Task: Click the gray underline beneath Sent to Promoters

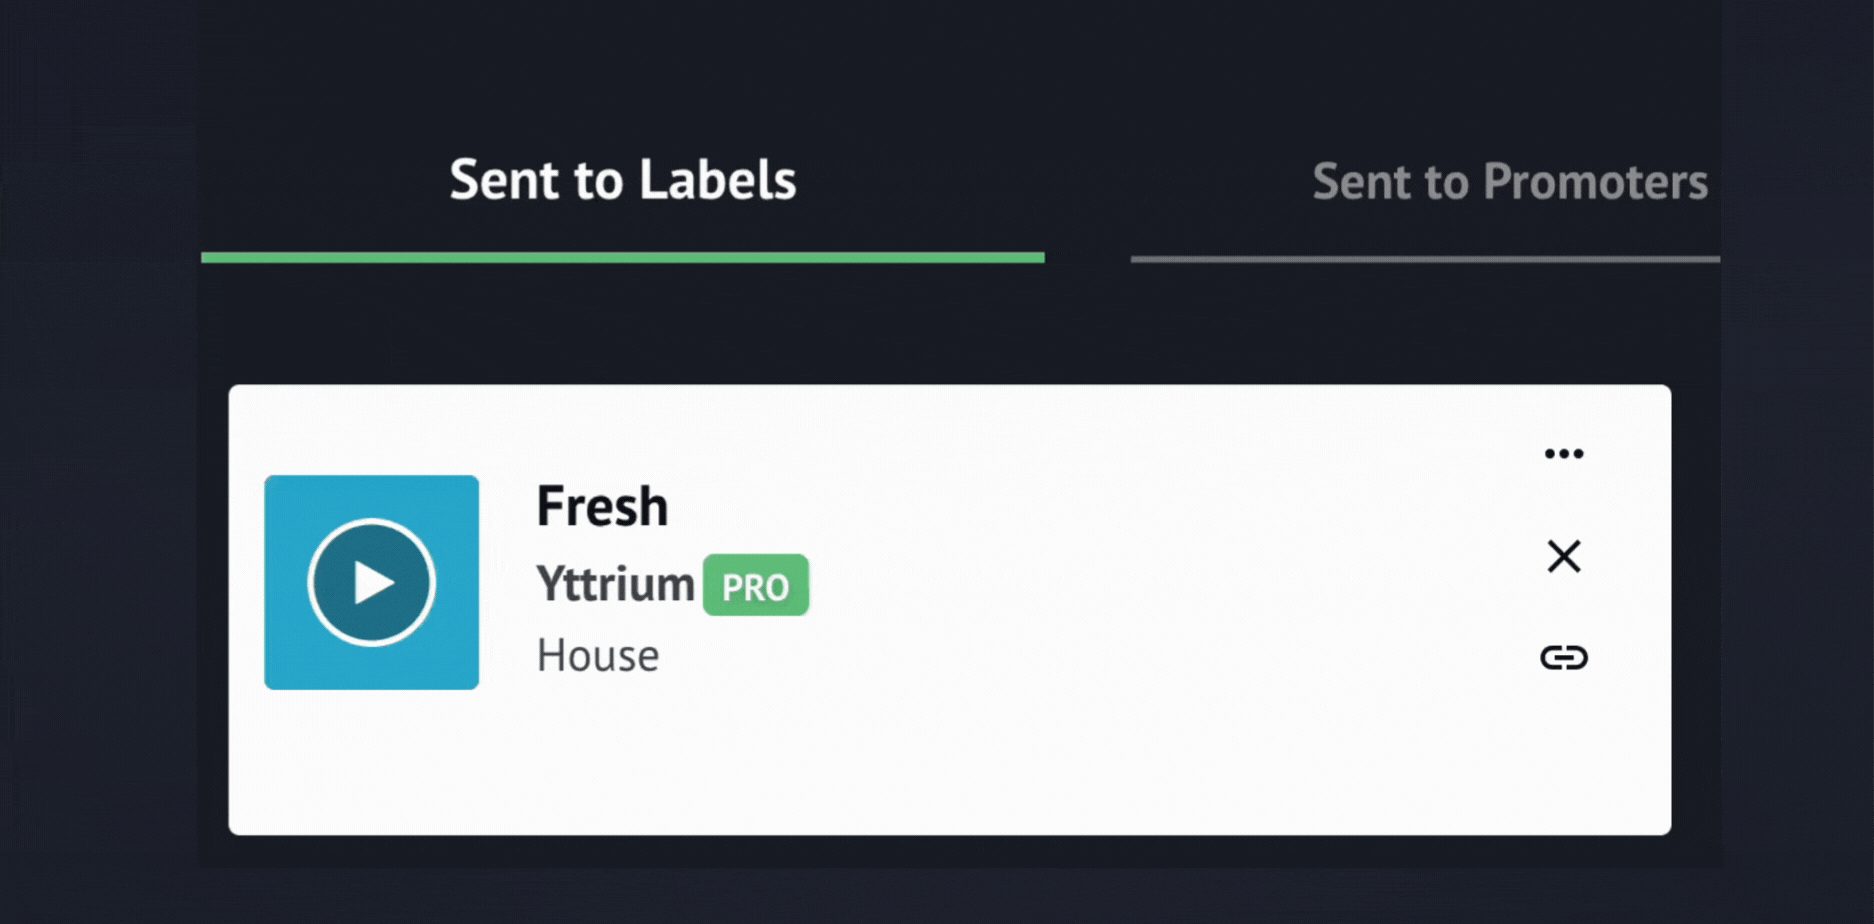Action: point(1424,259)
